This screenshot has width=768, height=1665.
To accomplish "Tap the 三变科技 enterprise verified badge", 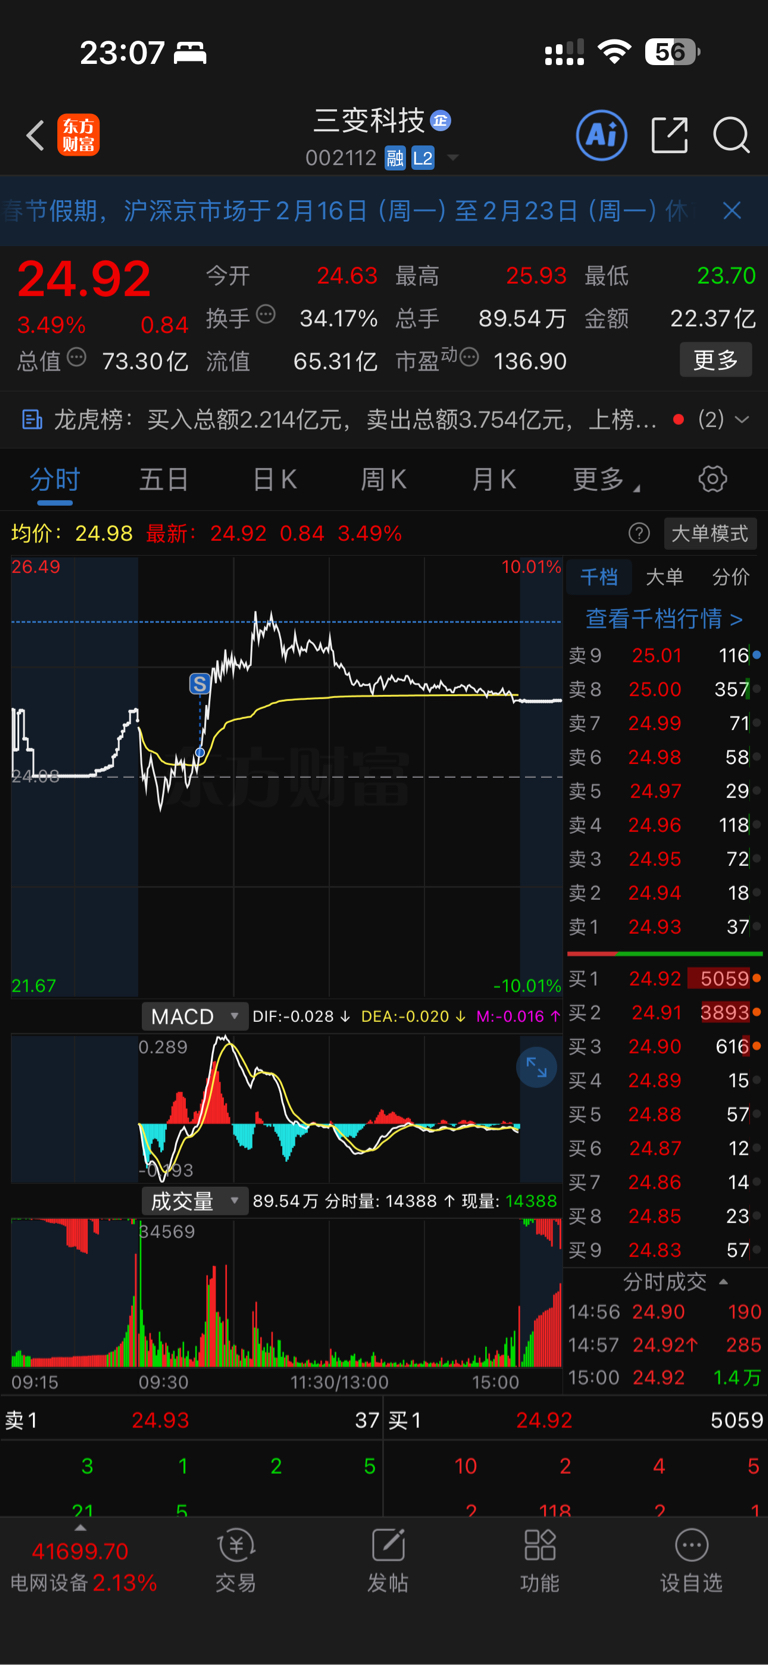I will pos(441,121).
